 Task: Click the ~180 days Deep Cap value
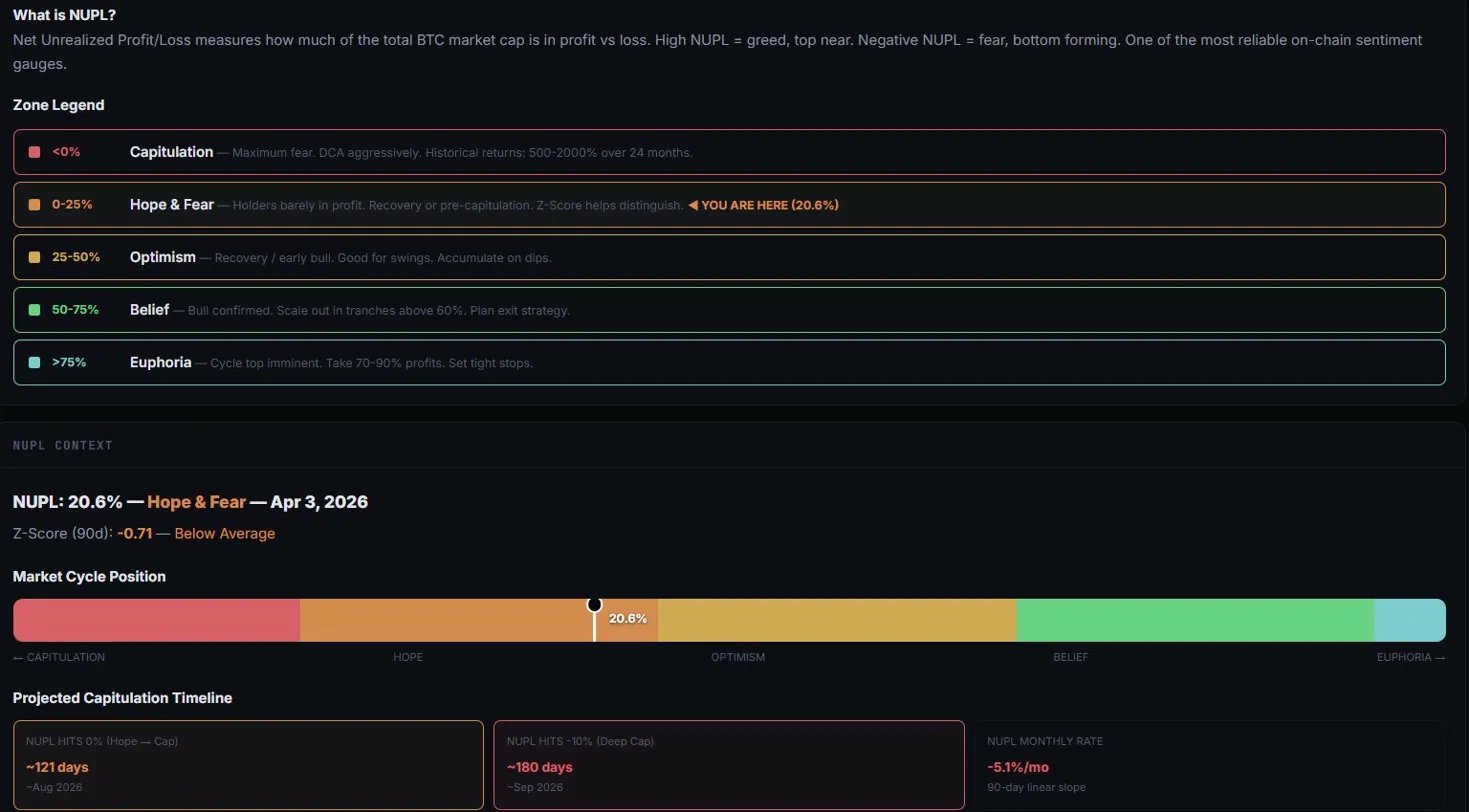[x=539, y=767]
